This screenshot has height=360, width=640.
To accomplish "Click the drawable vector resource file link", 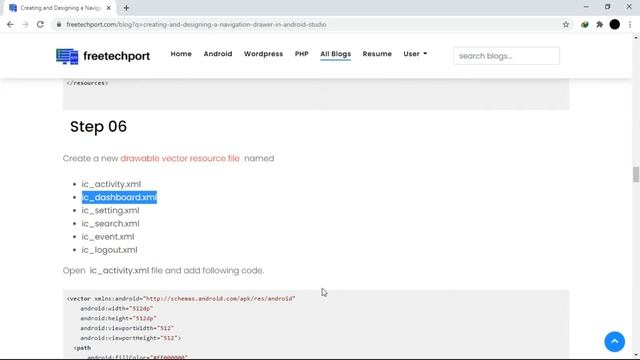I will coord(180,158).
